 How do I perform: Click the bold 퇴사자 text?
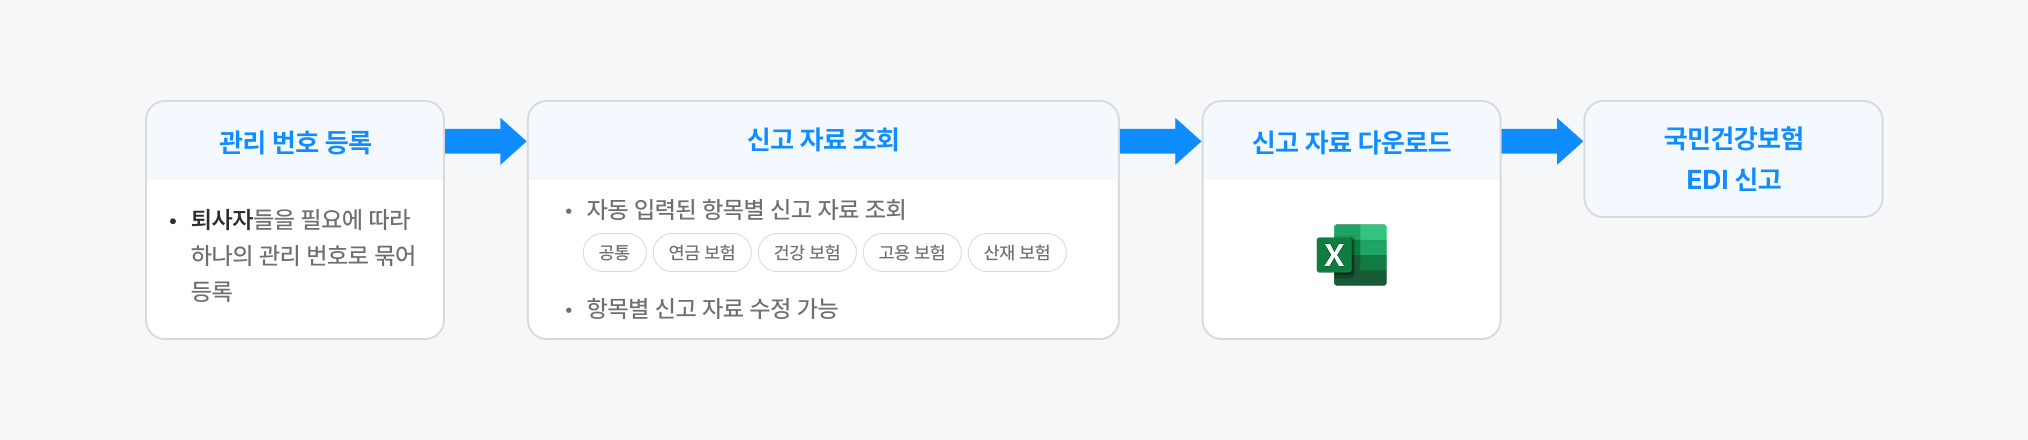tap(222, 220)
